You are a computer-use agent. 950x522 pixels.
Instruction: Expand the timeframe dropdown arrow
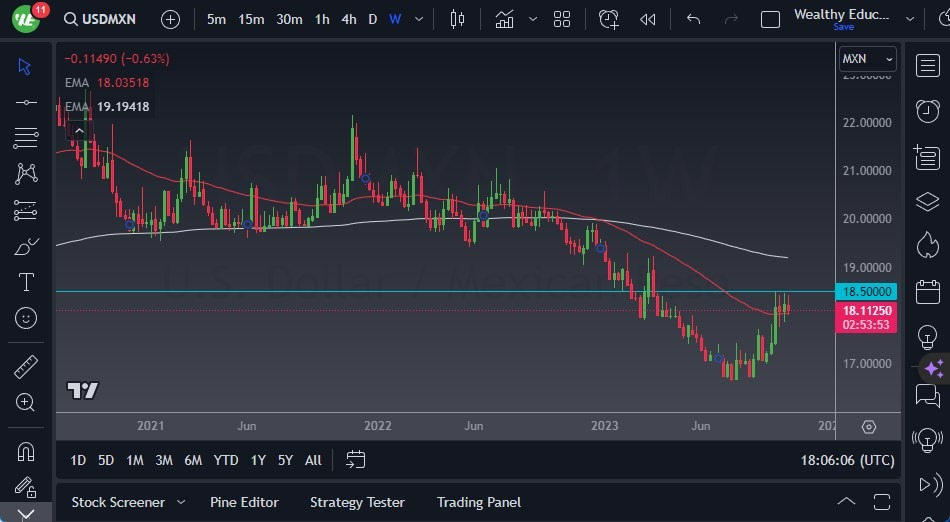pyautogui.click(x=419, y=19)
